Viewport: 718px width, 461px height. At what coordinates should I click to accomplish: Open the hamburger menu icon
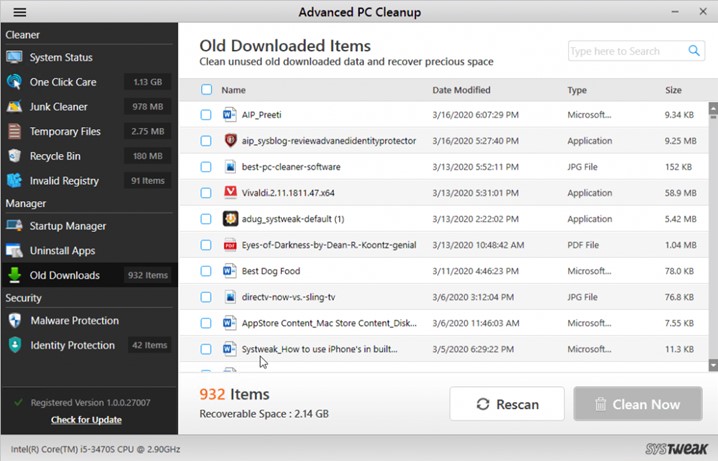[x=20, y=12]
